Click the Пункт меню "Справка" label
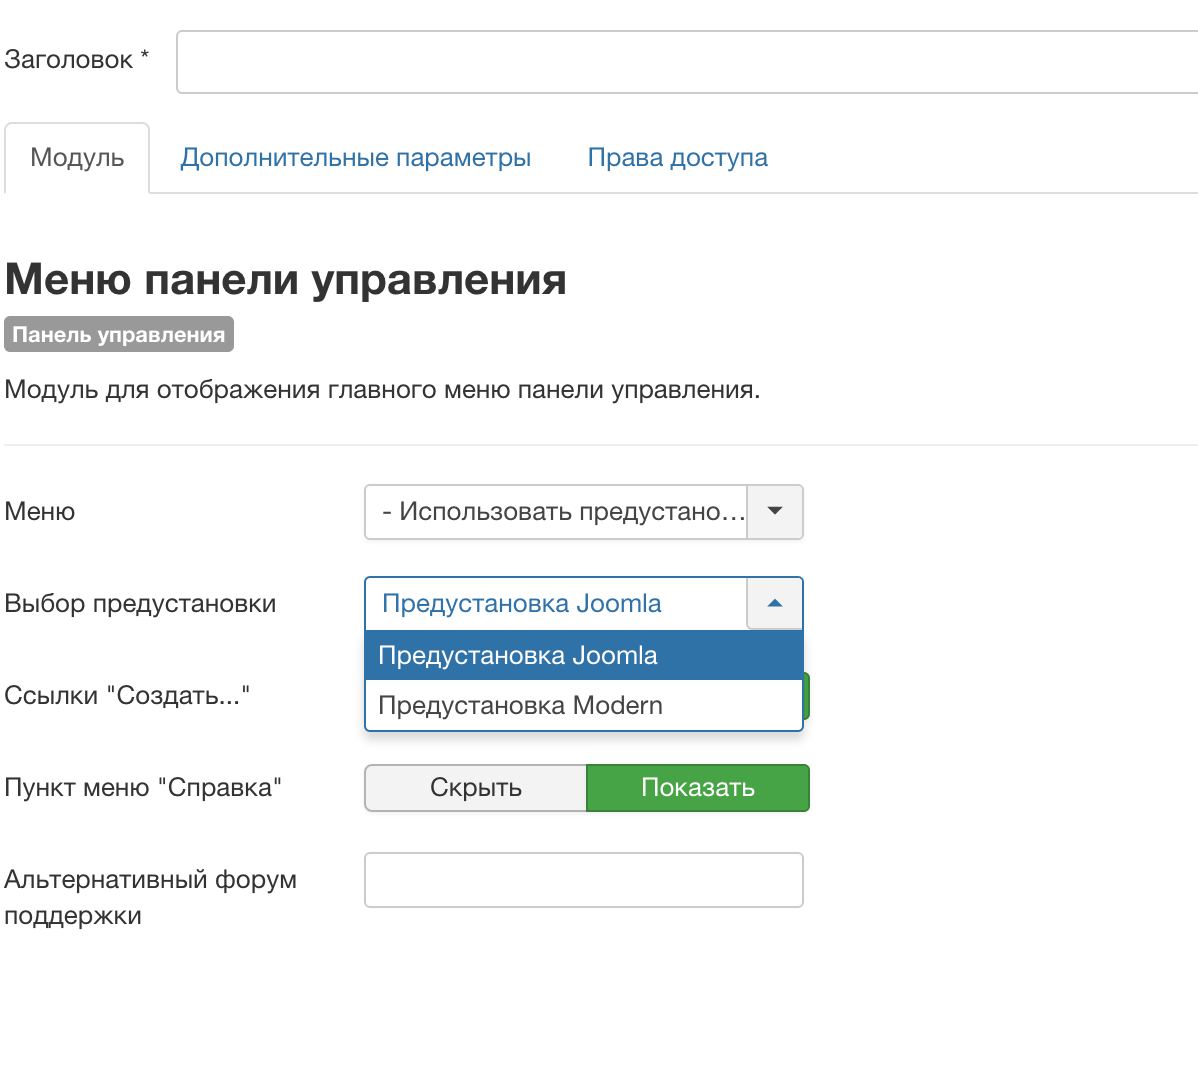Image resolution: width=1198 pixels, height=1076 pixels. [143, 788]
